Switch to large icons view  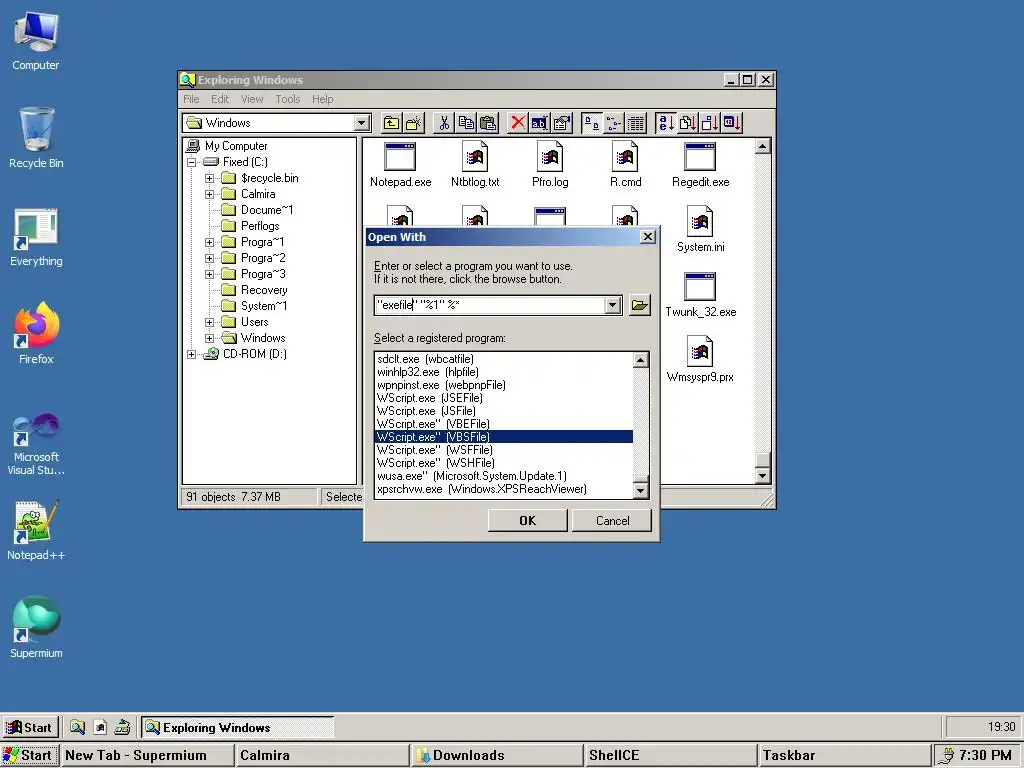592,123
